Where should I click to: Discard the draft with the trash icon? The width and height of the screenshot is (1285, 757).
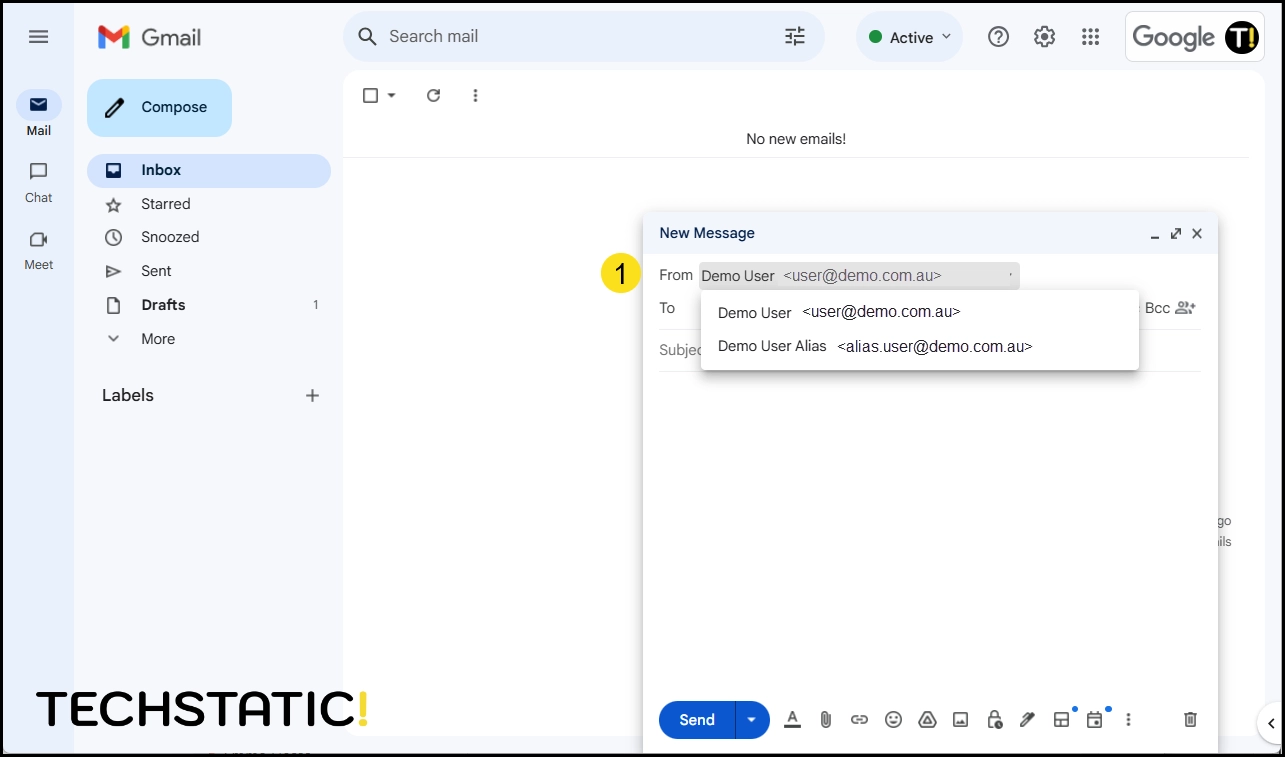point(1189,719)
